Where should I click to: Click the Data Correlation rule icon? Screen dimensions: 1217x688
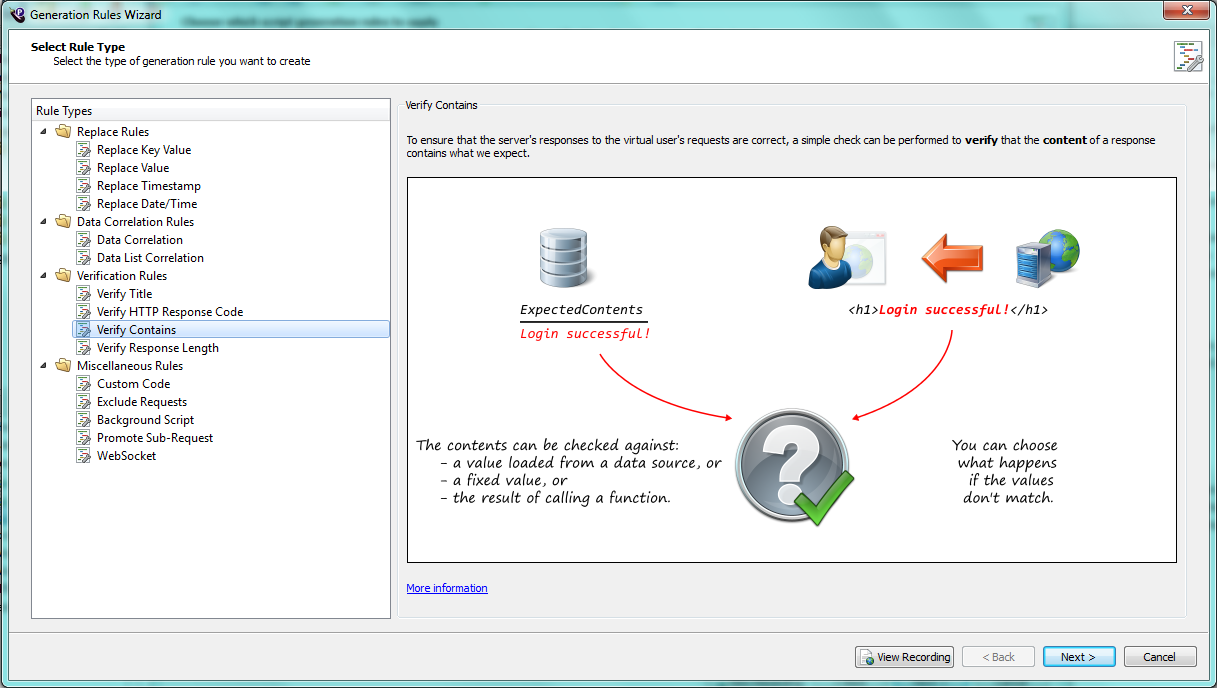click(84, 240)
